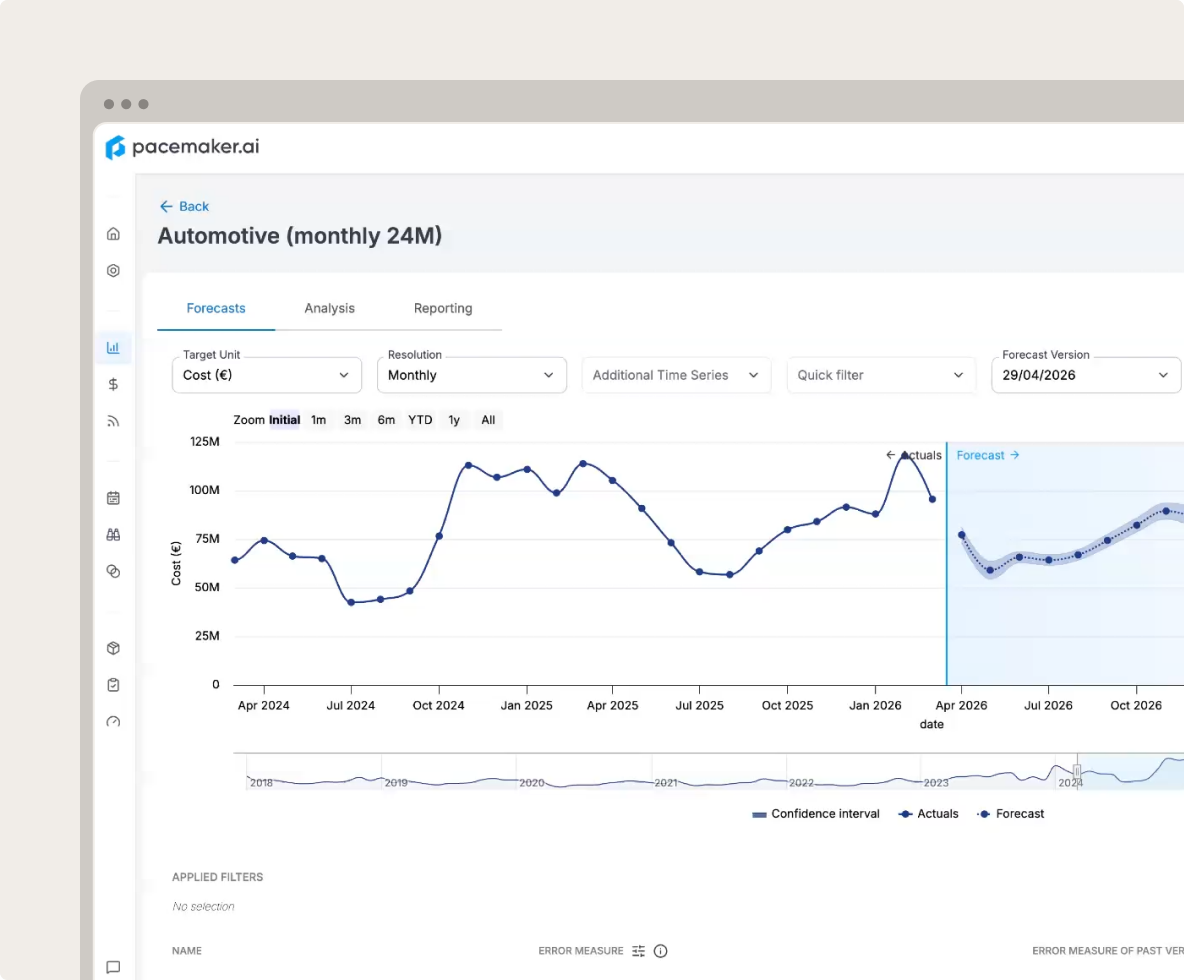Open the error measure info icon
The height and width of the screenshot is (980, 1184).
[x=661, y=951]
